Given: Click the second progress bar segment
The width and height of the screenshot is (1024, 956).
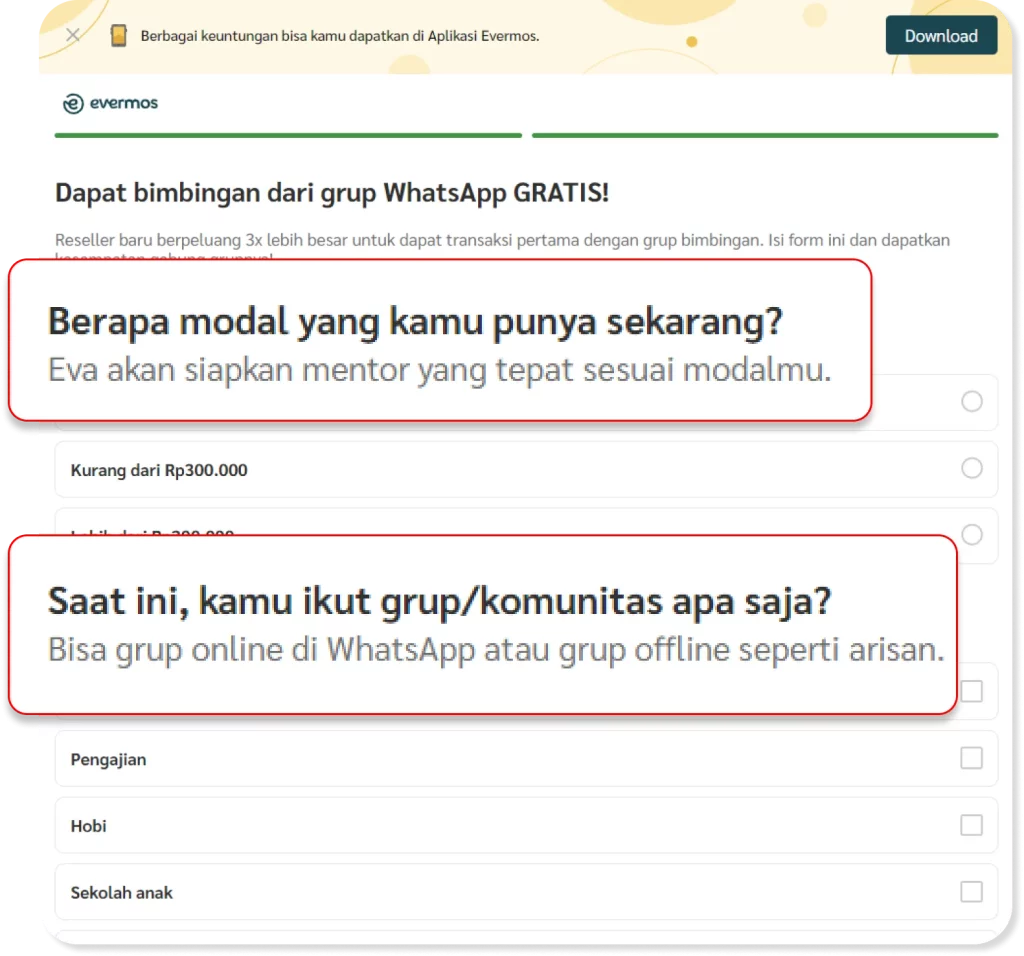Looking at the screenshot, I should 765,134.
